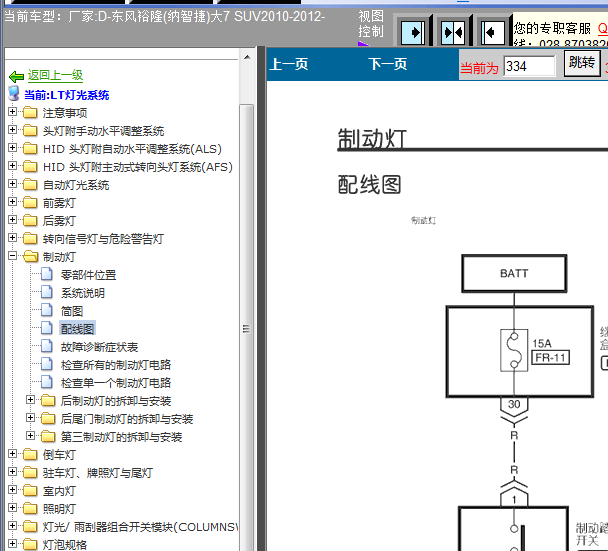
Task: Click the green back arrow icon
Action: coord(16,76)
